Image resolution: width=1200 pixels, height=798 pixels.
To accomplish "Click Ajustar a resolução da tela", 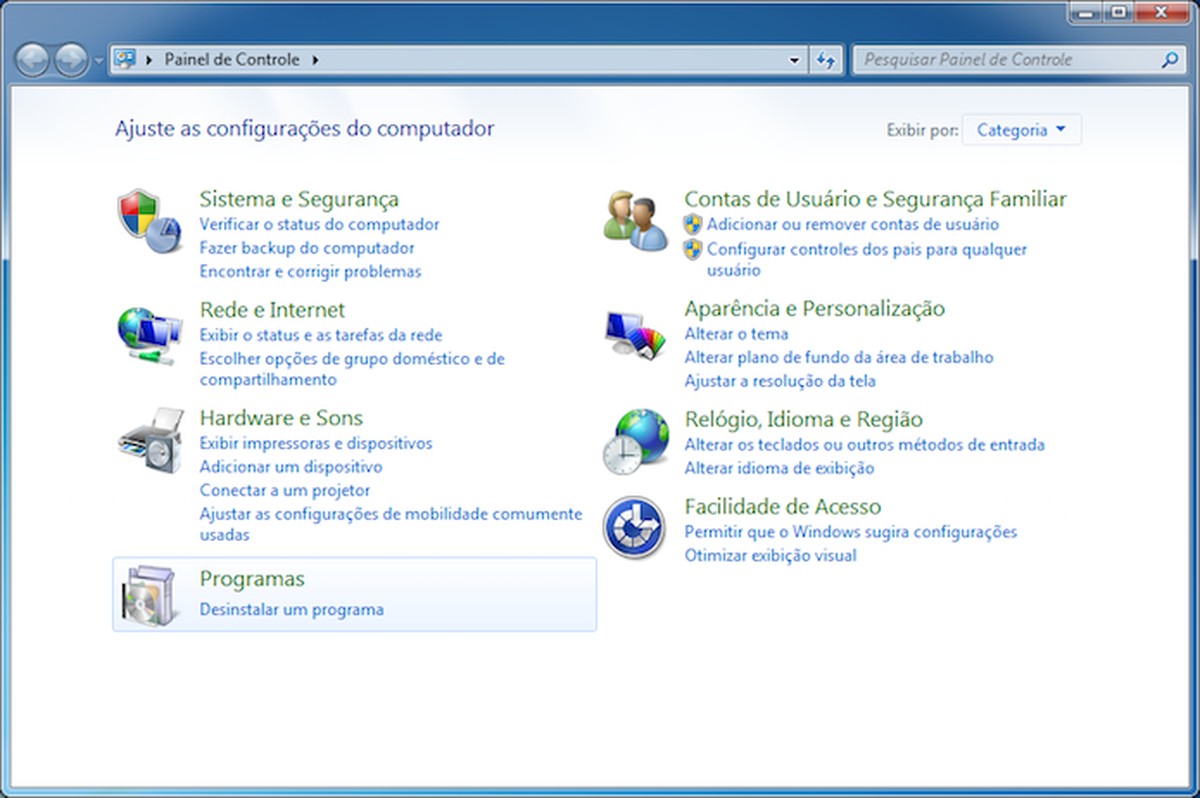I will click(780, 381).
